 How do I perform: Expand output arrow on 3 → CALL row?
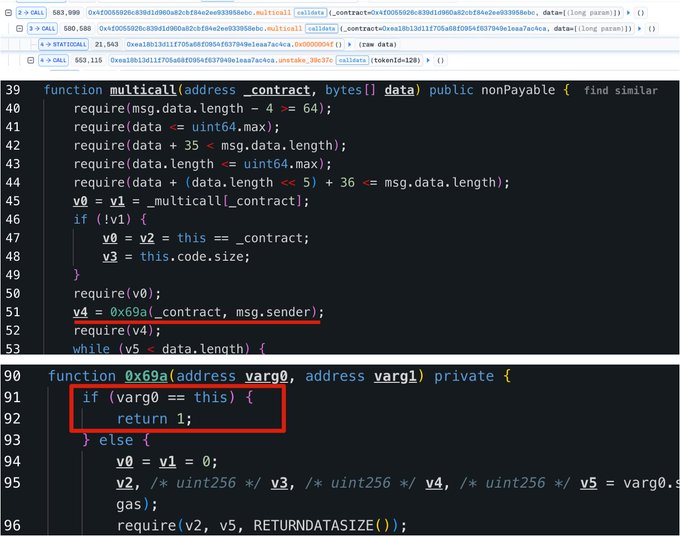[639, 29]
